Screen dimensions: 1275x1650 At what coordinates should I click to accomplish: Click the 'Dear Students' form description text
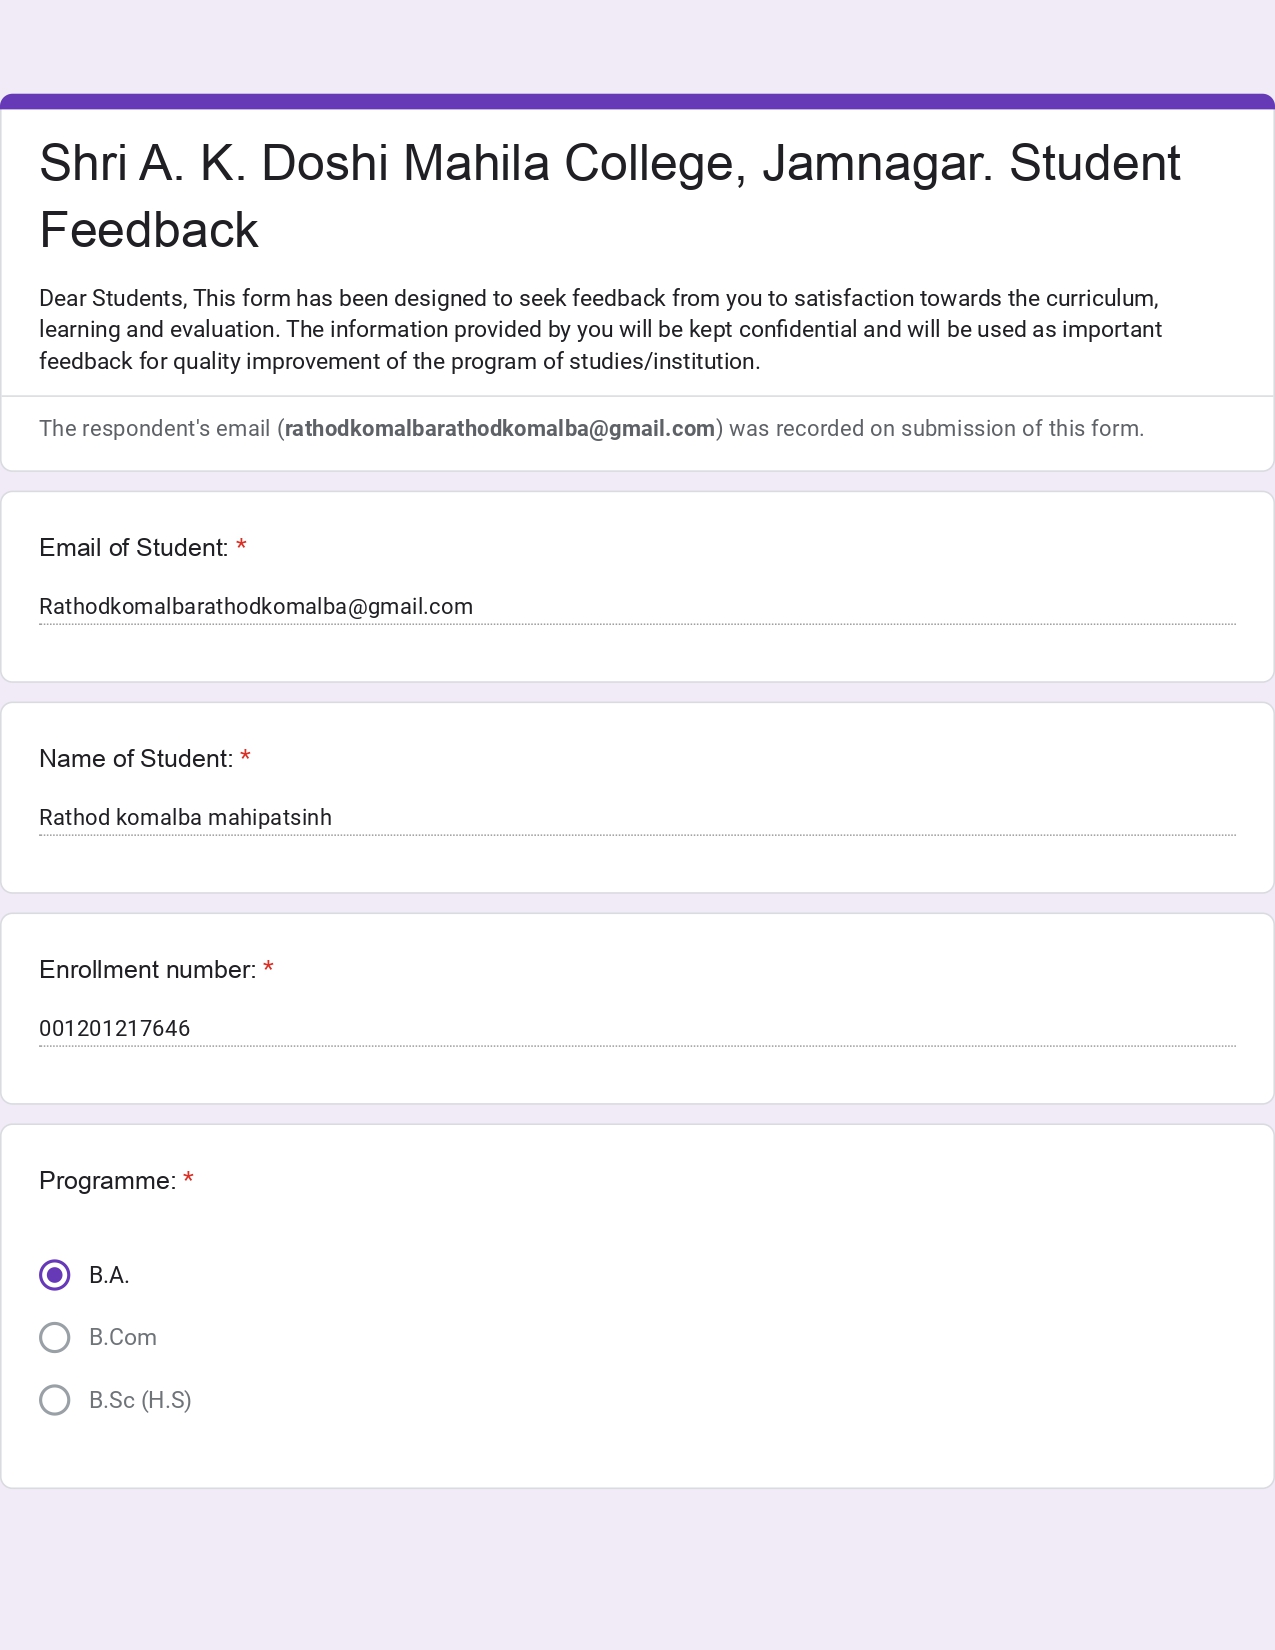(x=600, y=330)
